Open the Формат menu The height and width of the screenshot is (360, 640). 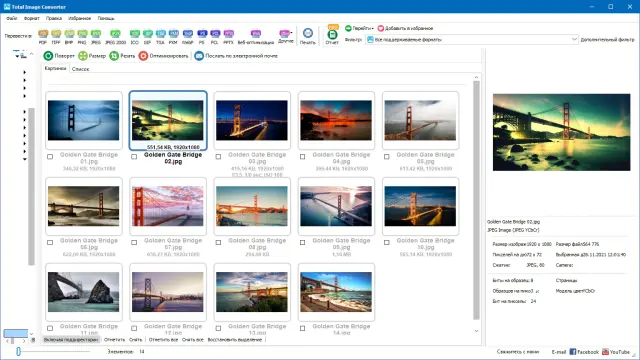31,18
